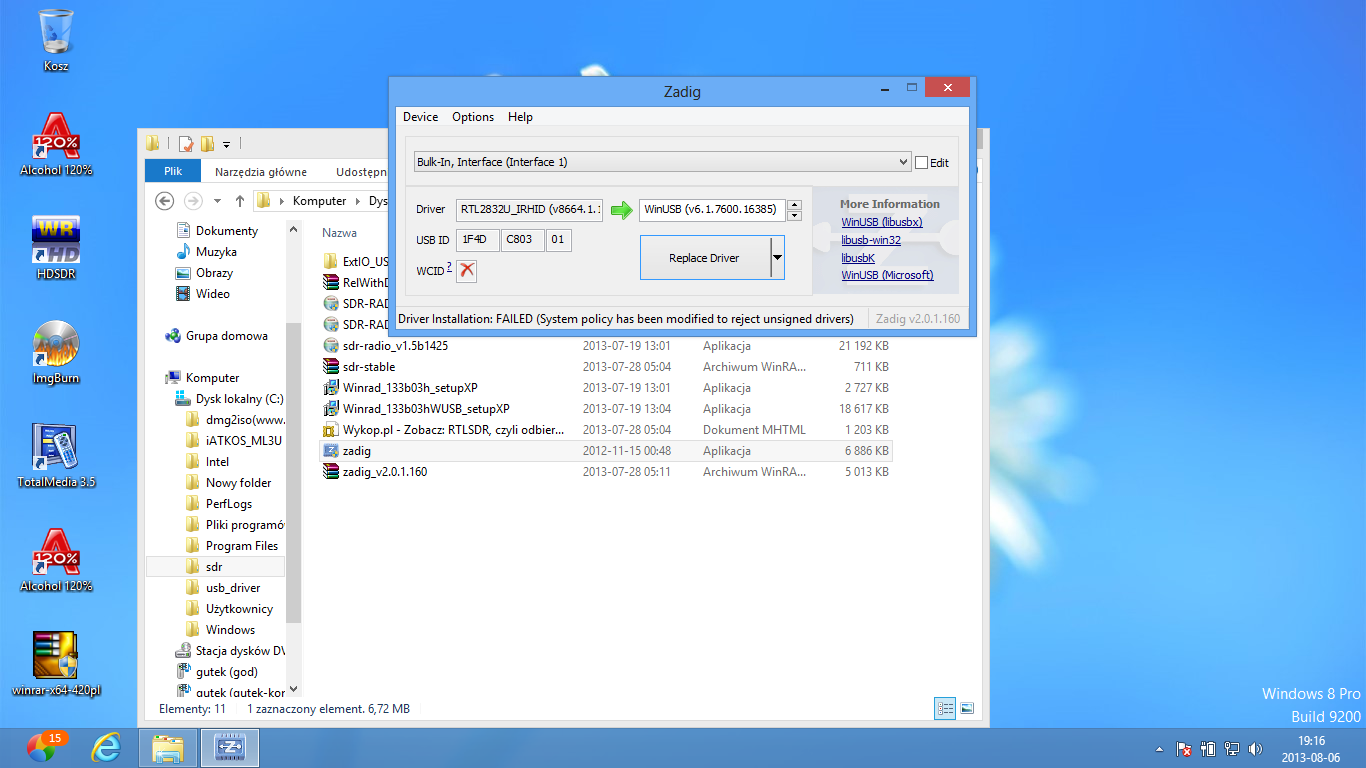Enable the Edit checkbox in Zadig
Screen dimensions: 1366x768
(921, 162)
